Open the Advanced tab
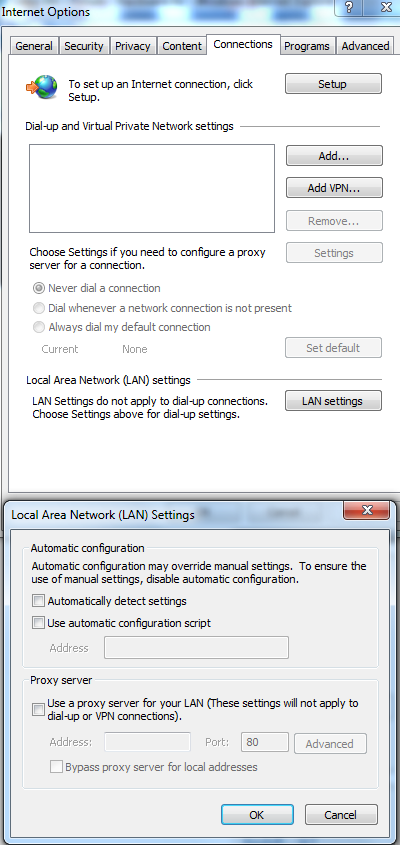Screen dimensions: 400x845 coord(365,46)
